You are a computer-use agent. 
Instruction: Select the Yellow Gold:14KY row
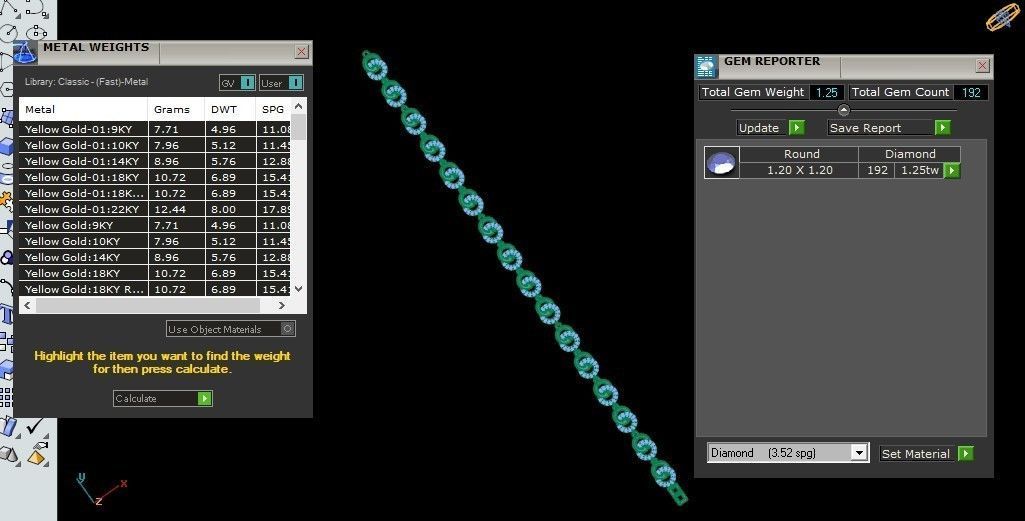[x=155, y=257]
